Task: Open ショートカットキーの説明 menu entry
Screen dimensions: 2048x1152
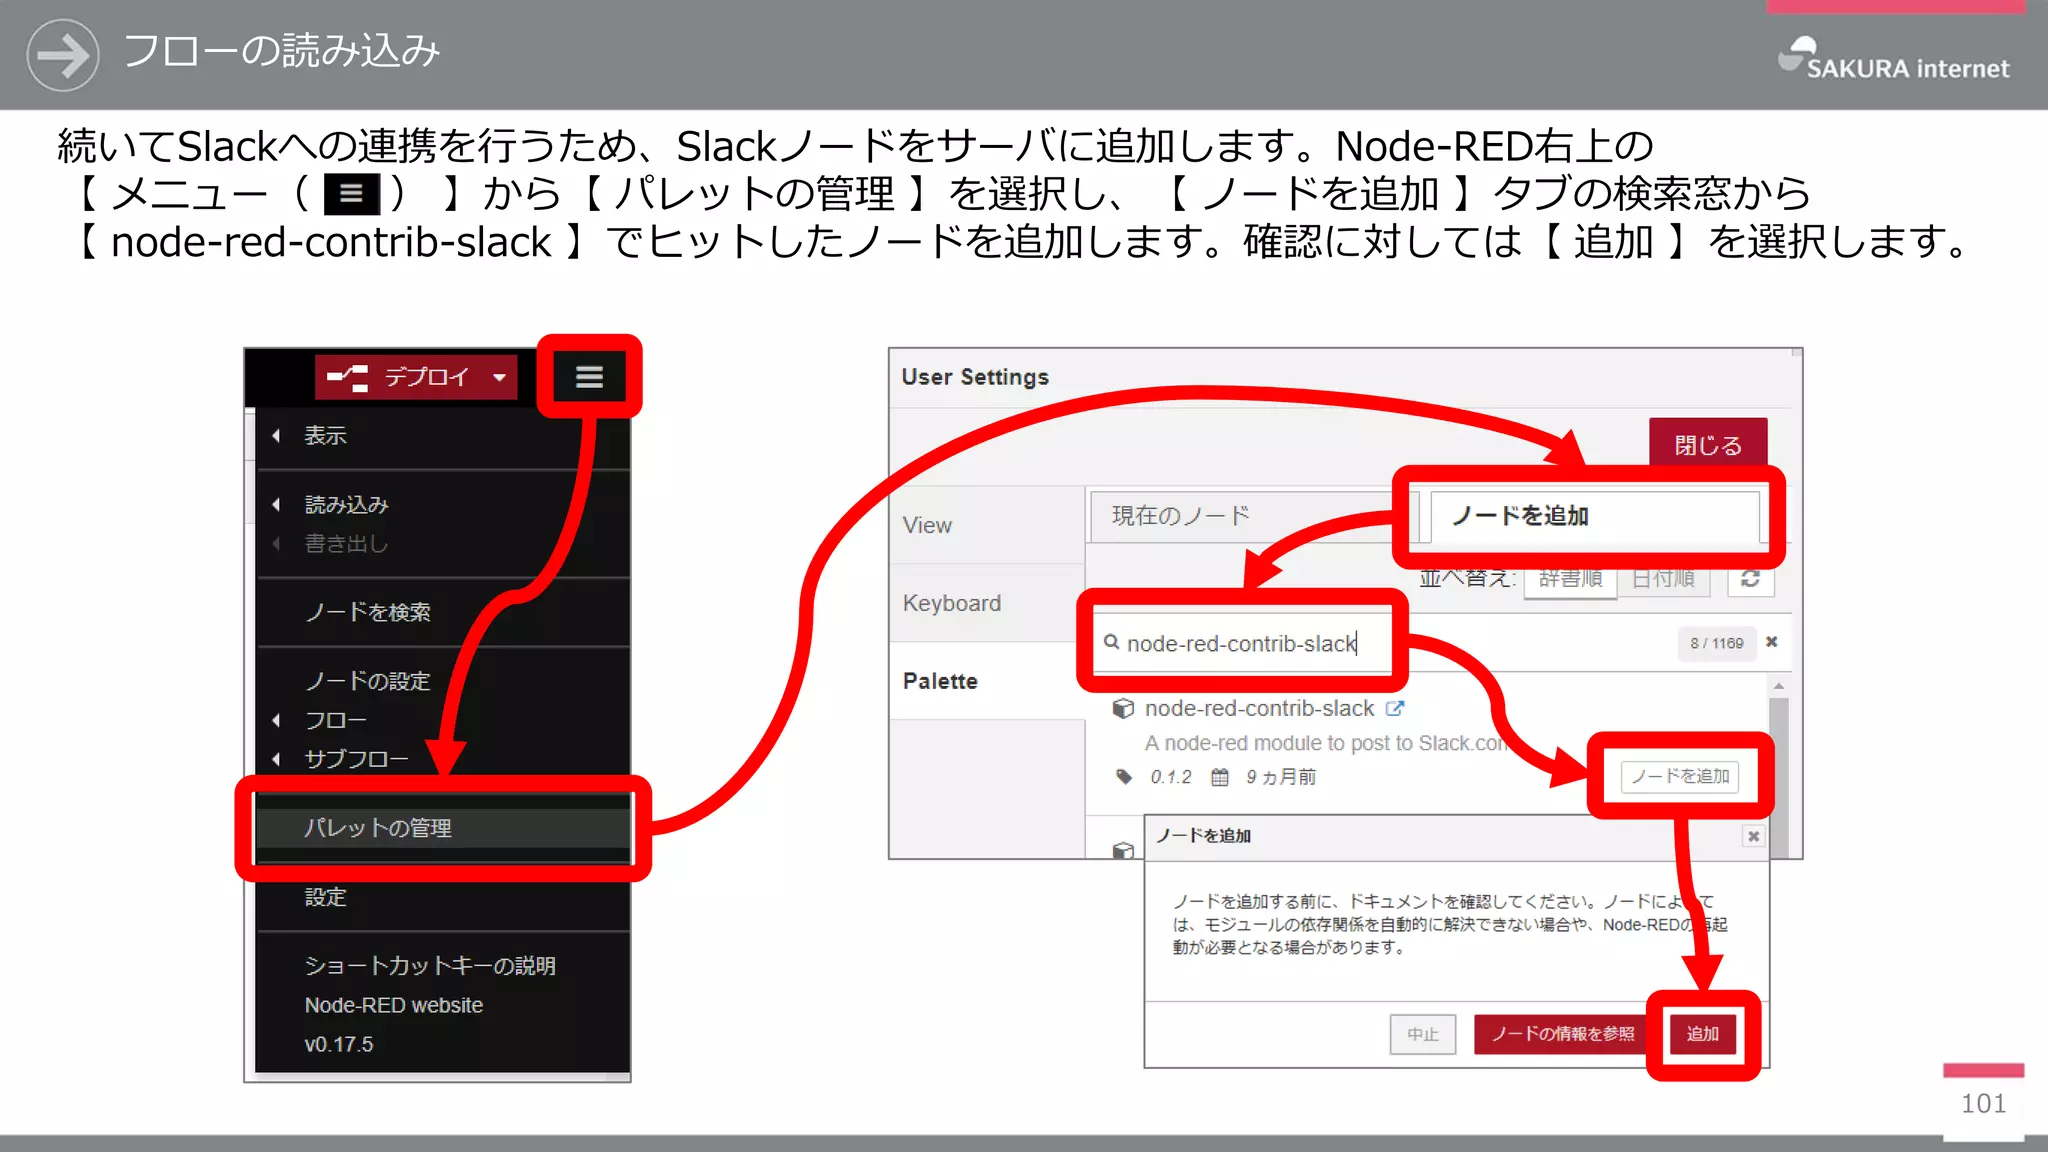Action: coord(430,966)
